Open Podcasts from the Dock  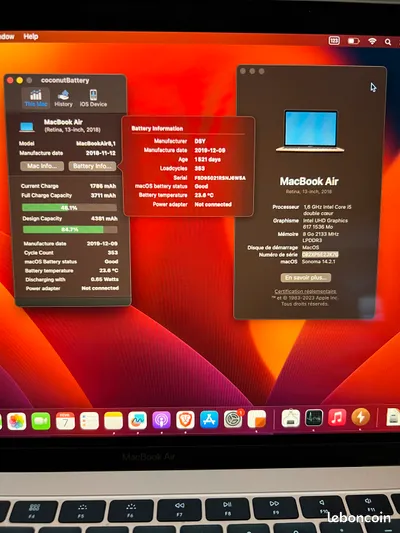click(x=161, y=420)
